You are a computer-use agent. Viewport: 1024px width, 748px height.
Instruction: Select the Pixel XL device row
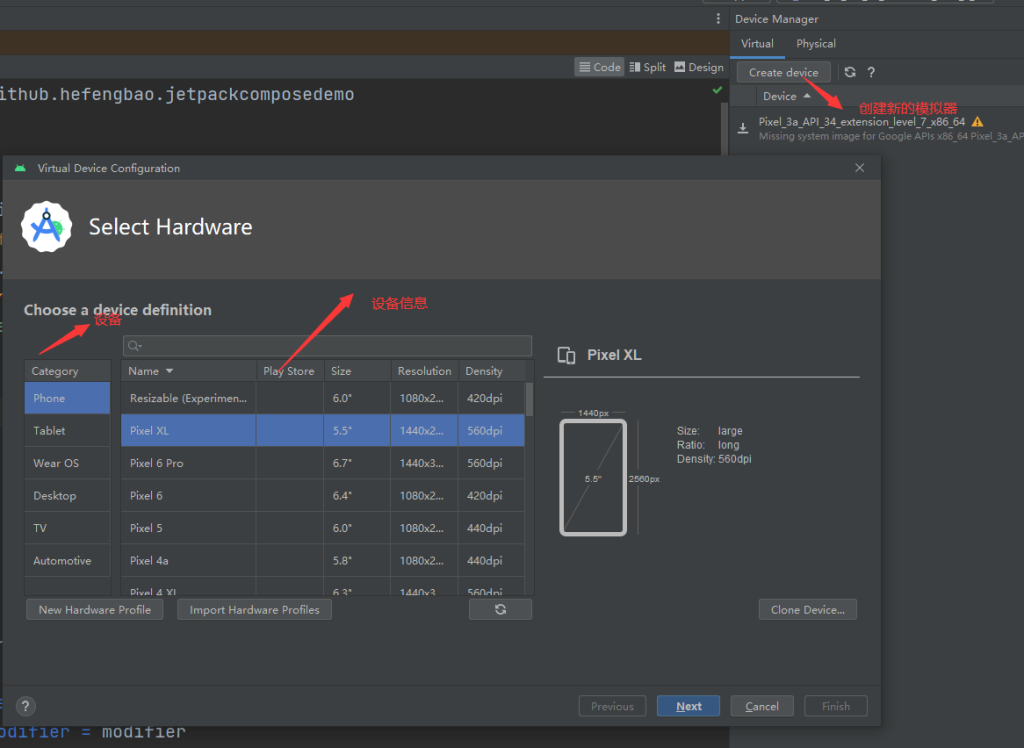tap(323, 431)
